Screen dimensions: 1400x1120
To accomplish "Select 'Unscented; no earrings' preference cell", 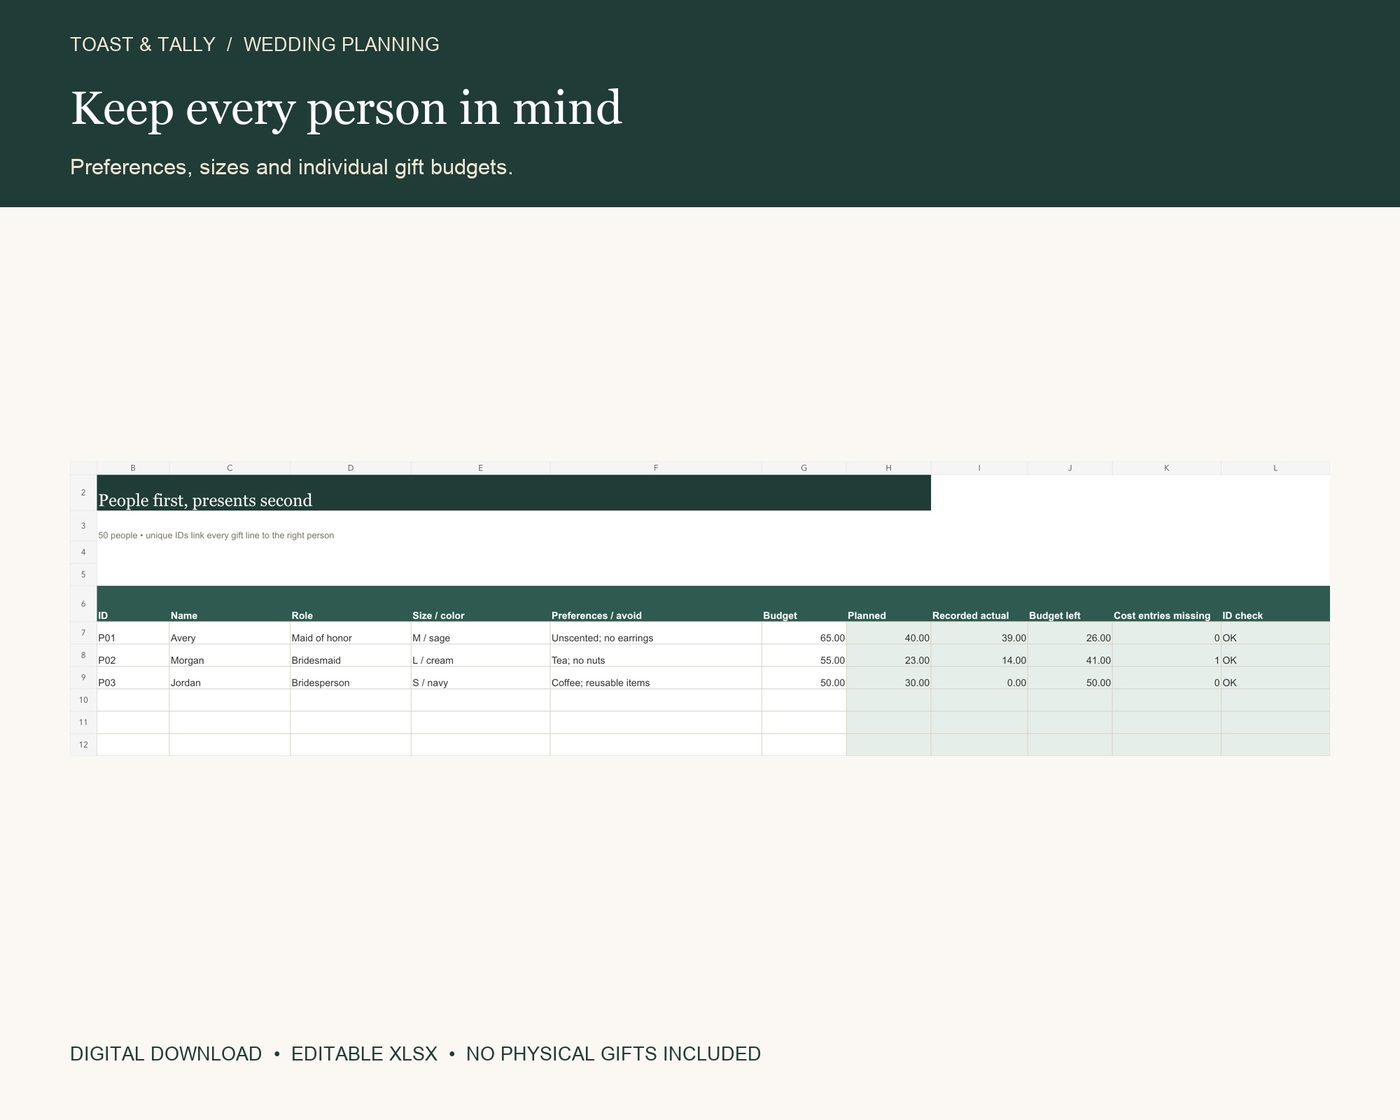I will (656, 634).
